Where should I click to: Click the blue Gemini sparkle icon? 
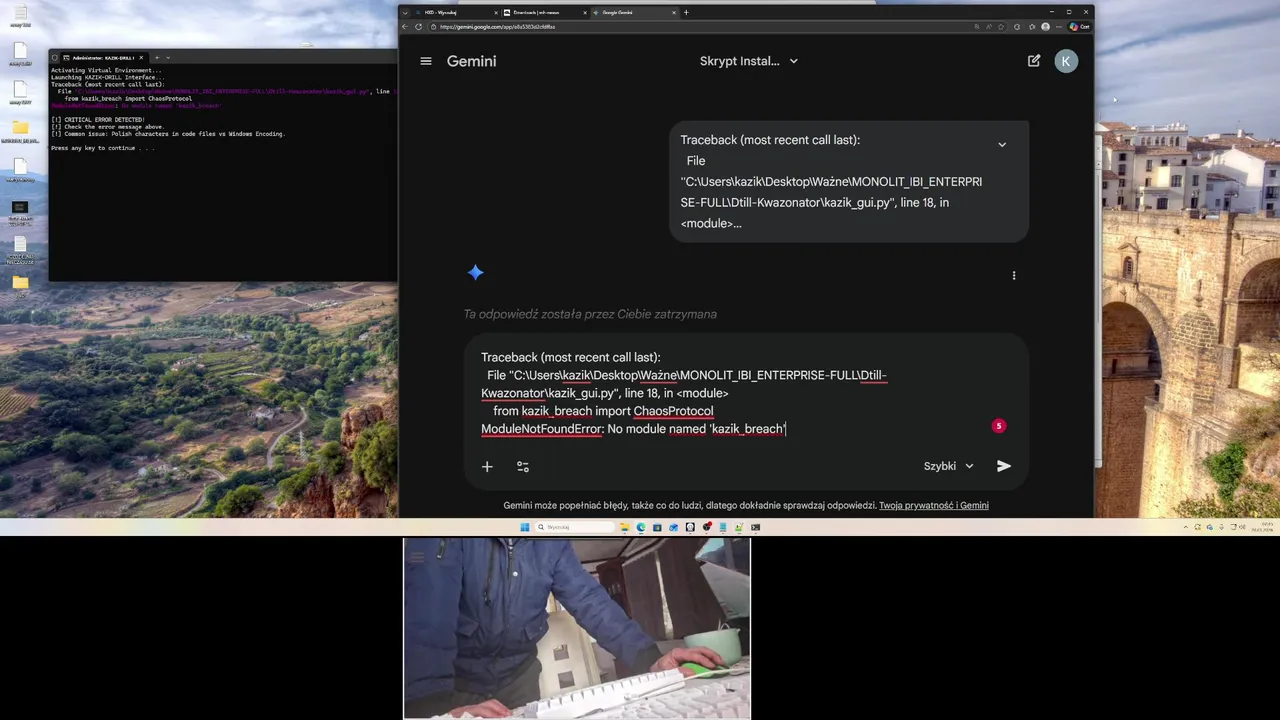(476, 272)
